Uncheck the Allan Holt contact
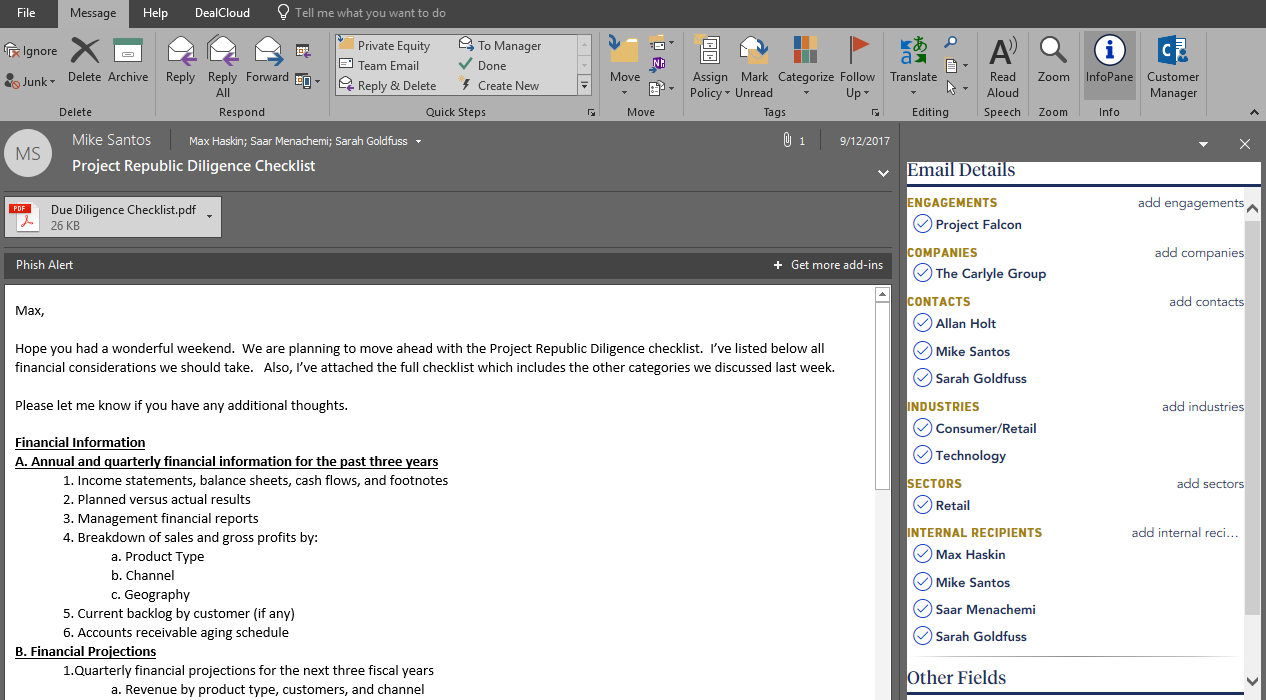Viewport: 1266px width, 700px height. click(x=922, y=323)
